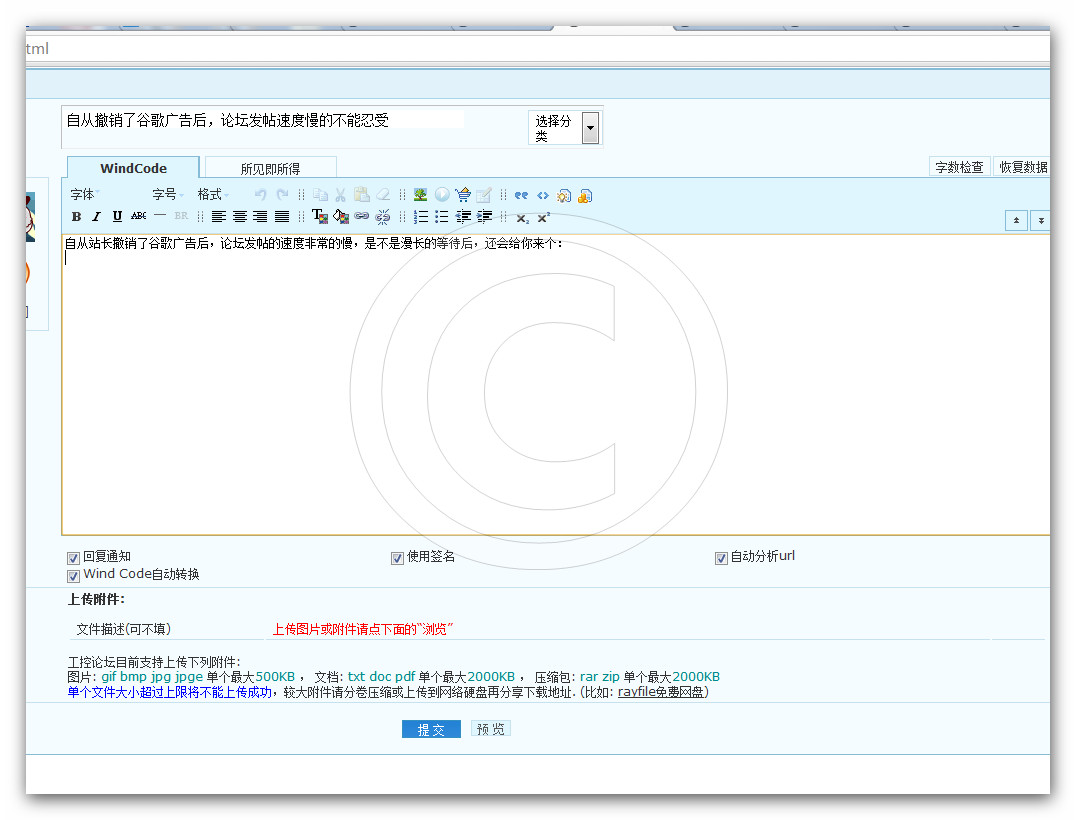Insert a numbered list
1076x820 pixels.
pos(421,216)
